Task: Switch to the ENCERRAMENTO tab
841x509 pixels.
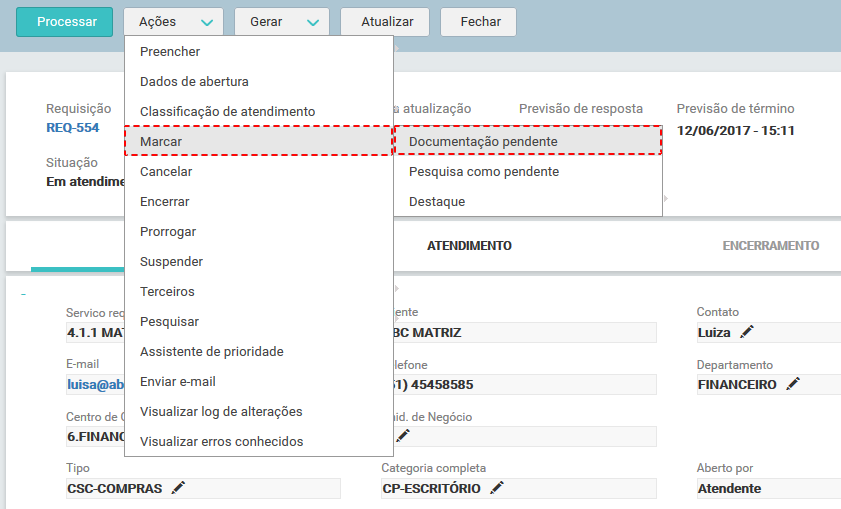Action: tap(771, 246)
